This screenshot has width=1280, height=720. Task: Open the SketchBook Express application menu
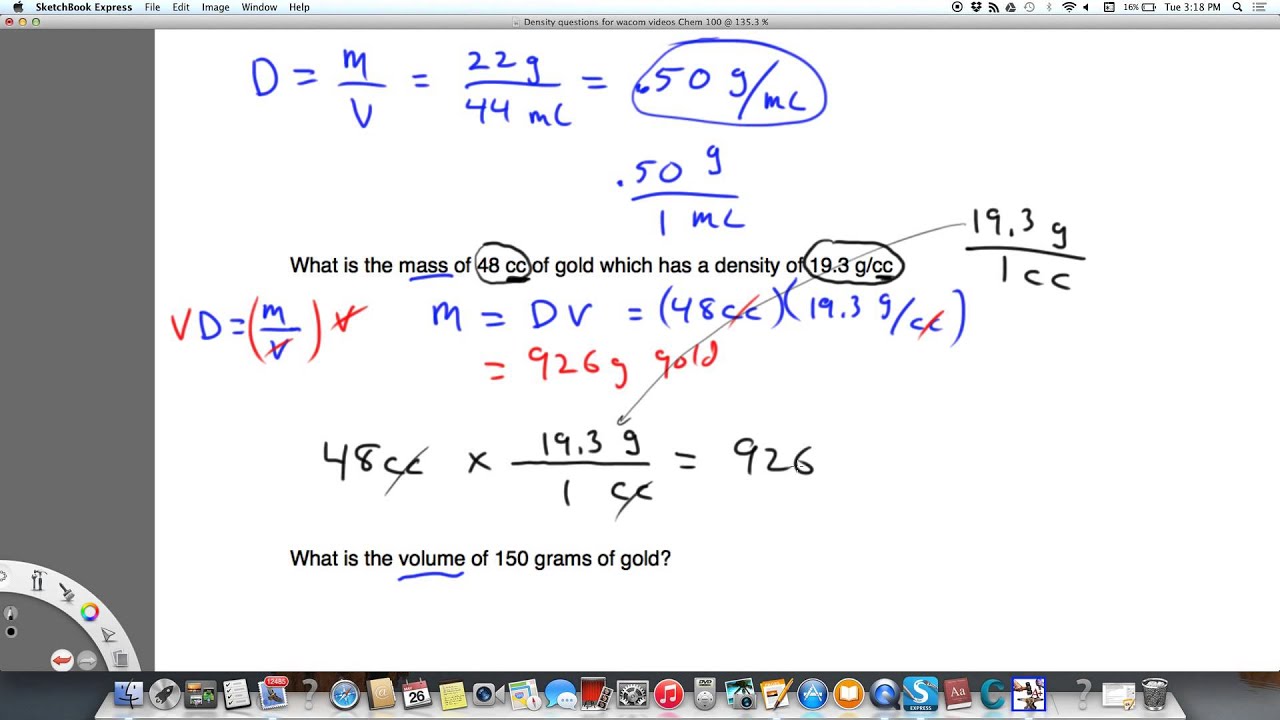84,7
